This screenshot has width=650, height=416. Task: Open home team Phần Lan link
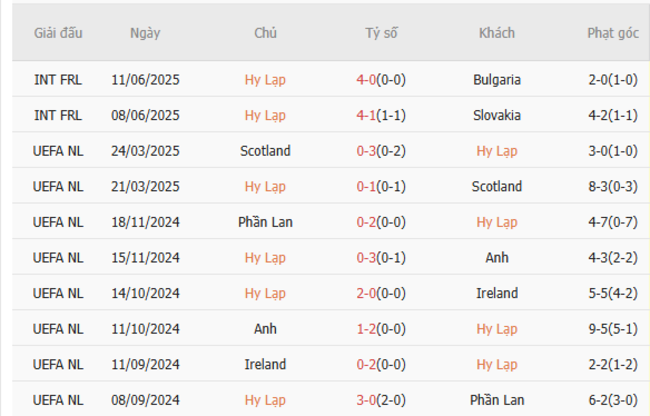[265, 222]
